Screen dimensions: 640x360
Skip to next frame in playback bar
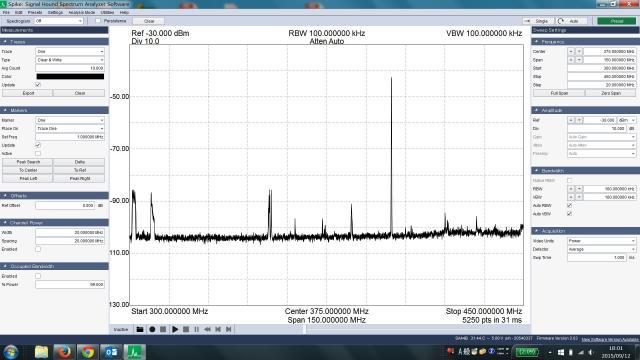tap(229, 329)
